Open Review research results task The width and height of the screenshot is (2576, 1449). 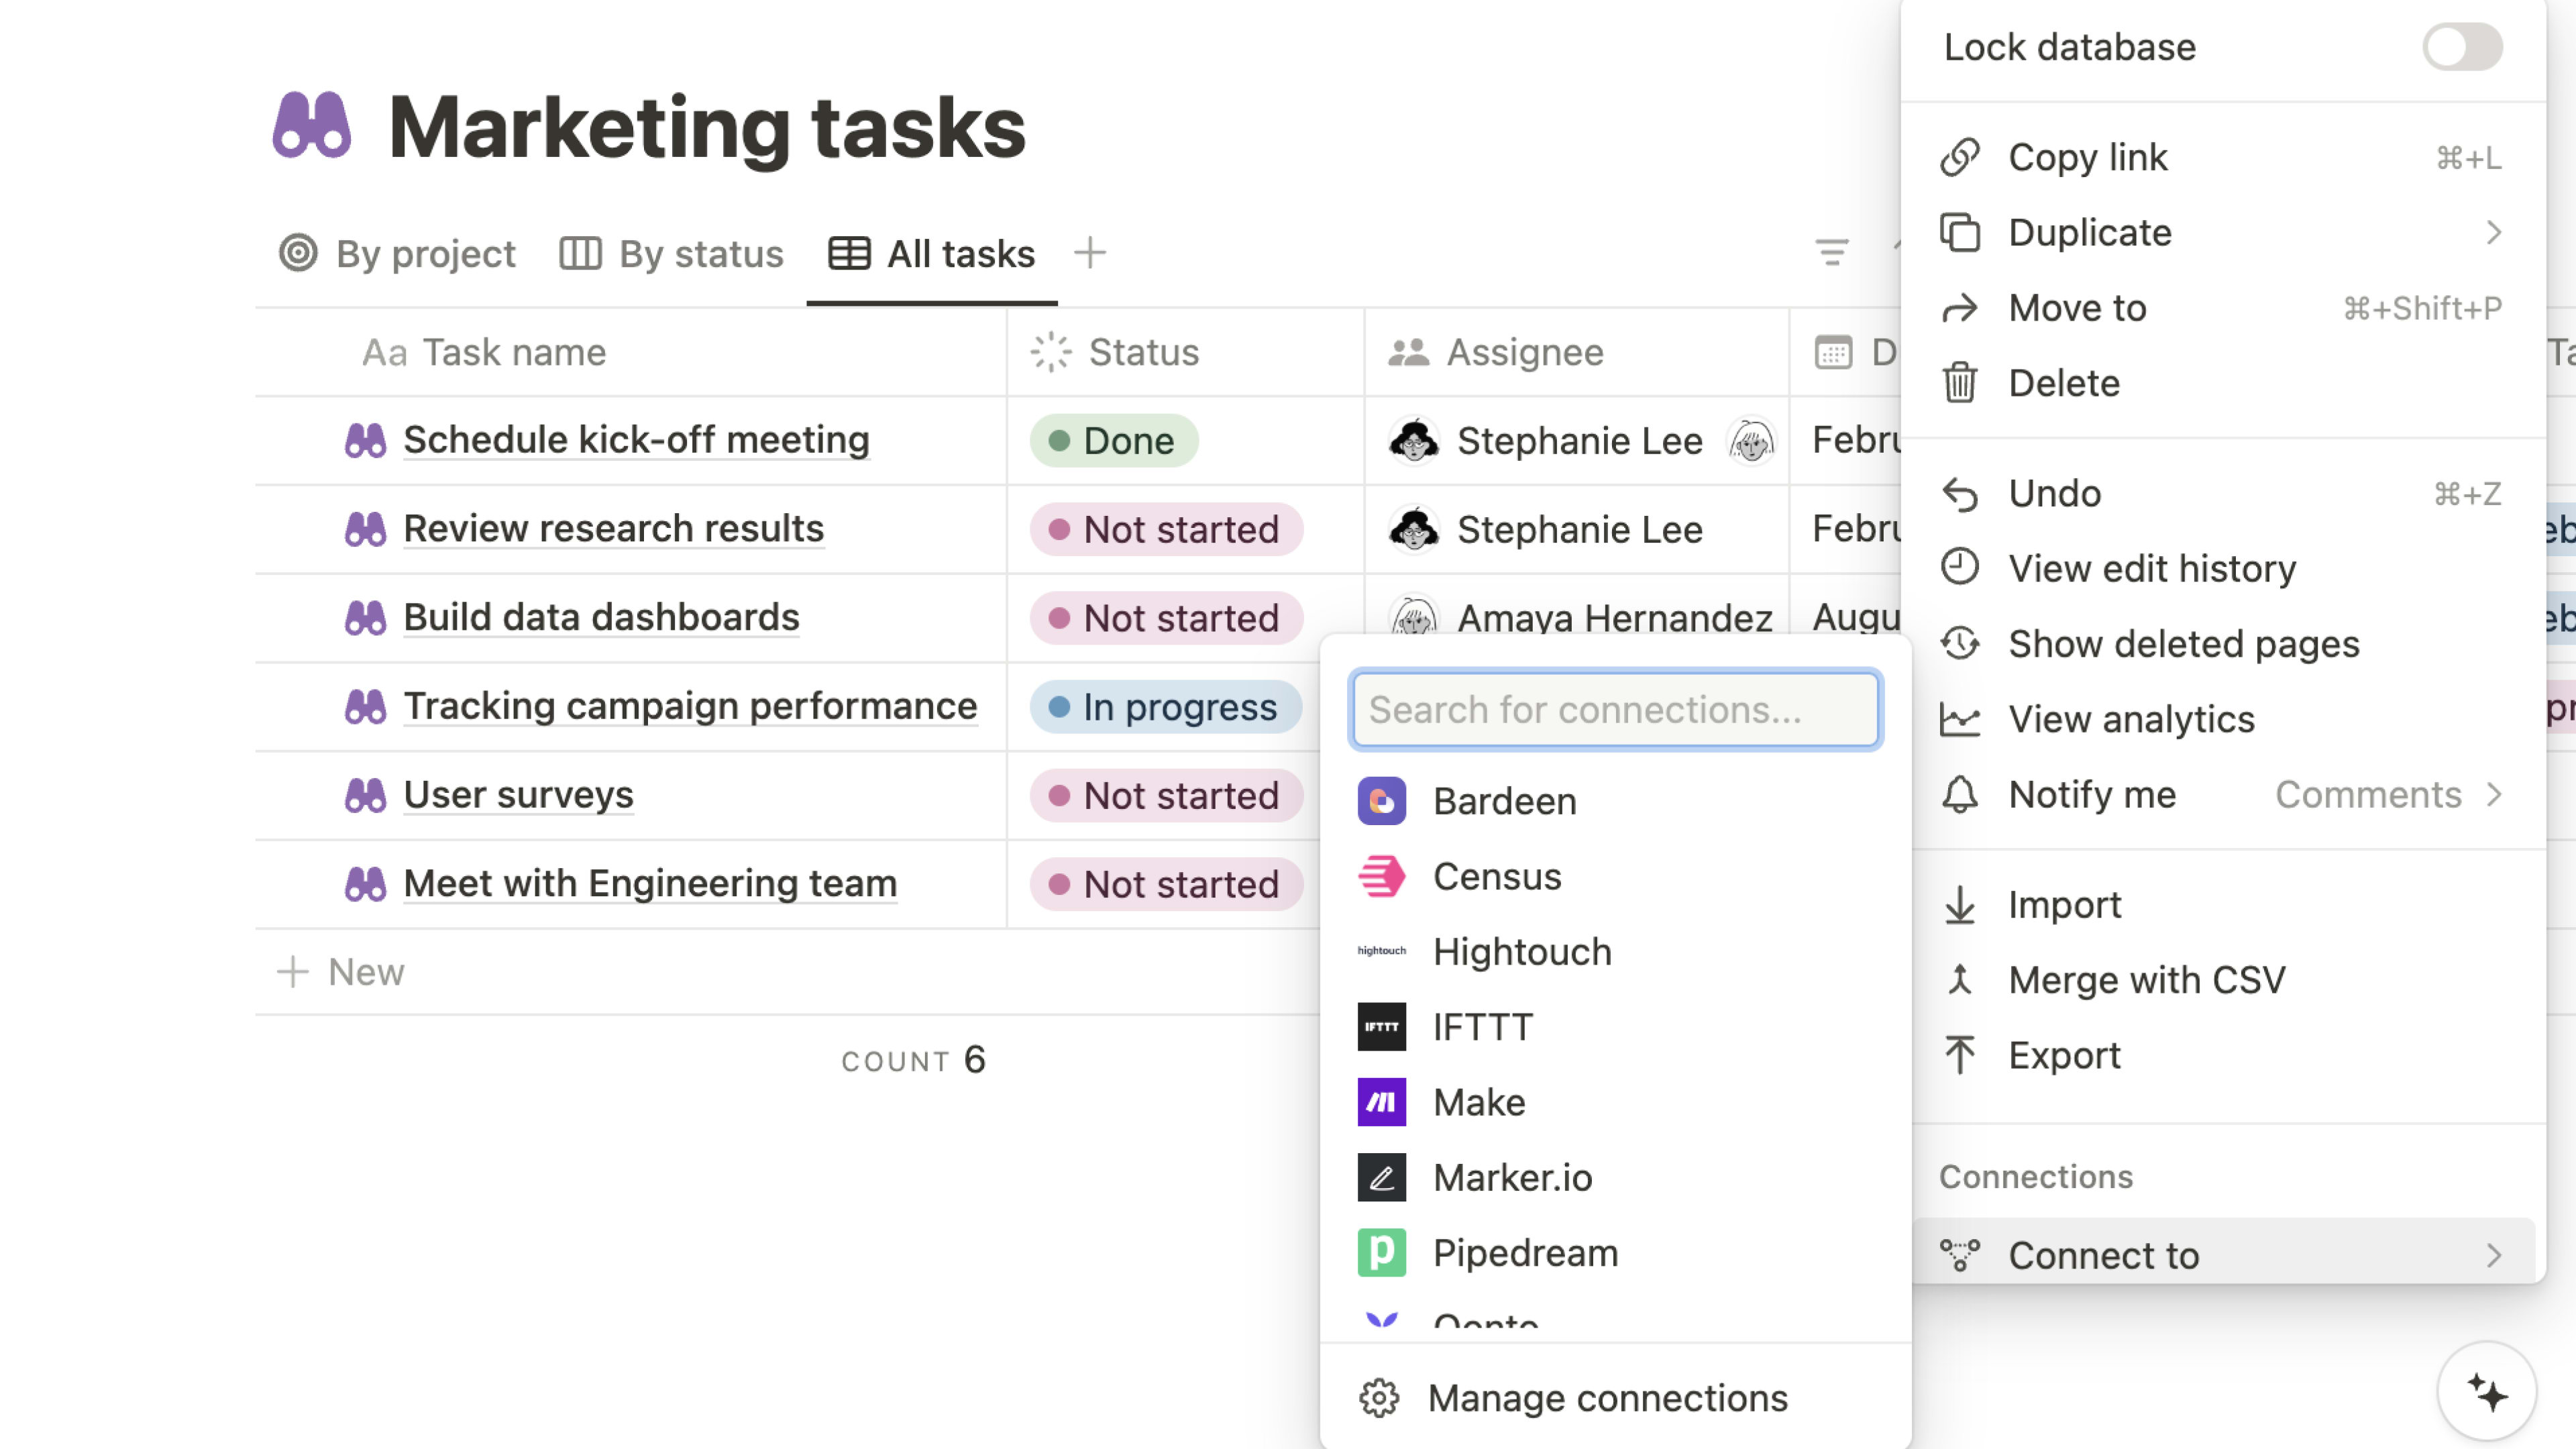(x=613, y=529)
